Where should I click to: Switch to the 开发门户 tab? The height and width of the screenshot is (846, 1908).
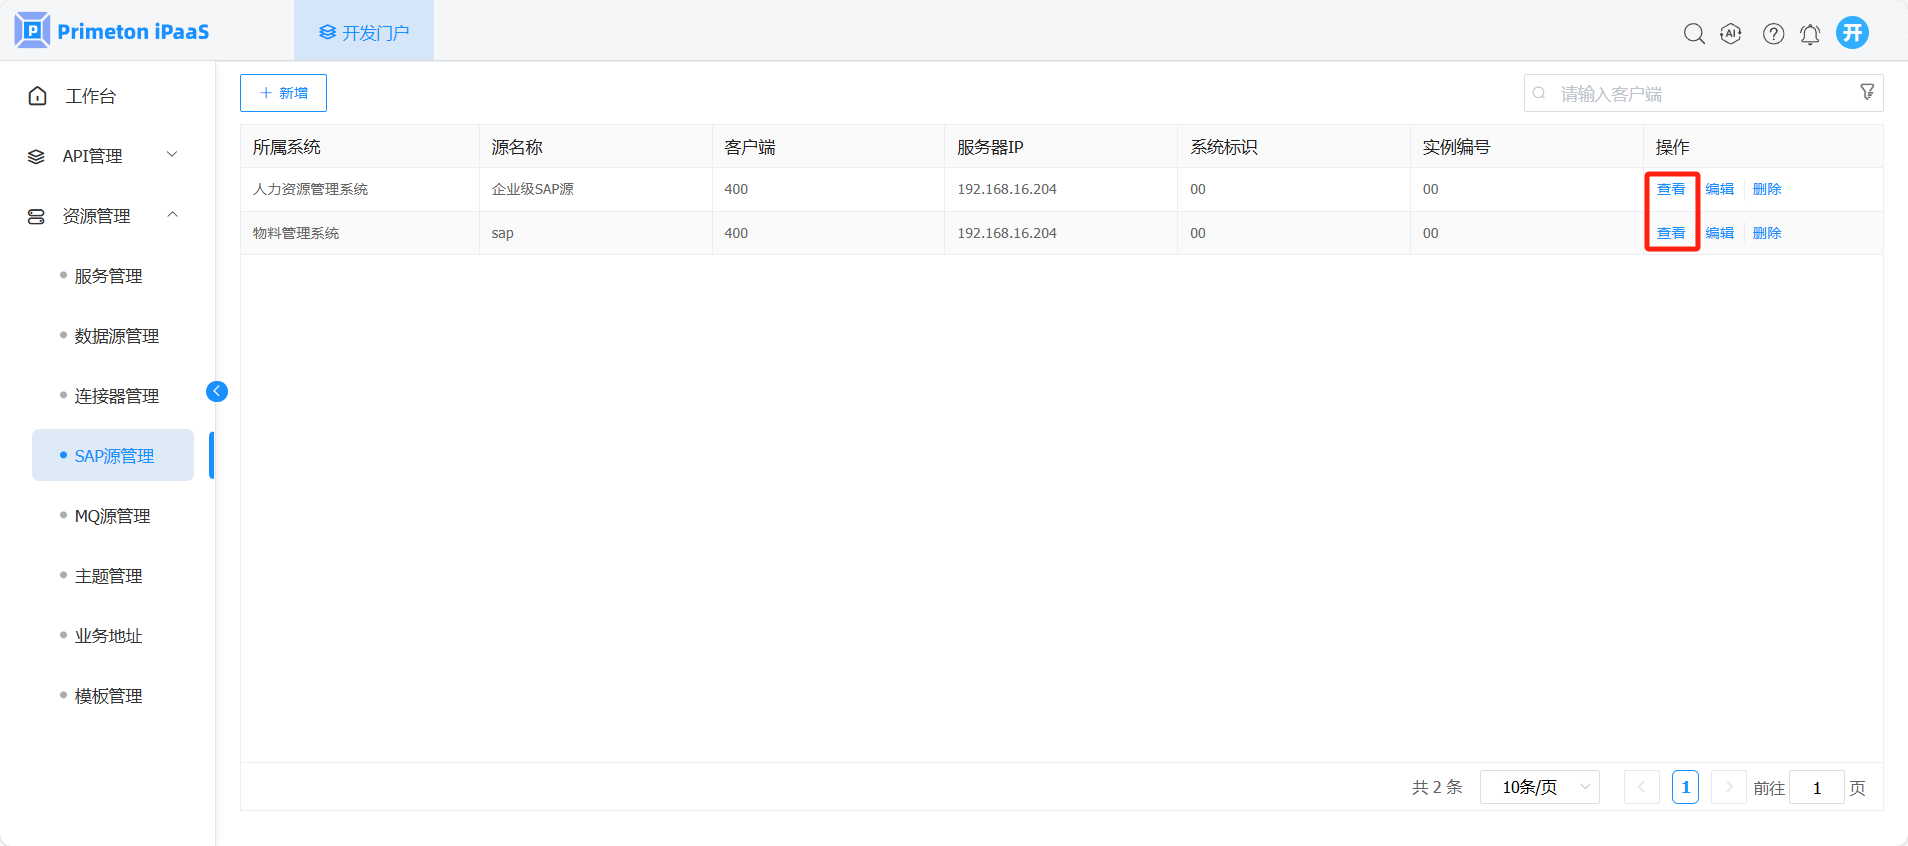click(x=364, y=33)
